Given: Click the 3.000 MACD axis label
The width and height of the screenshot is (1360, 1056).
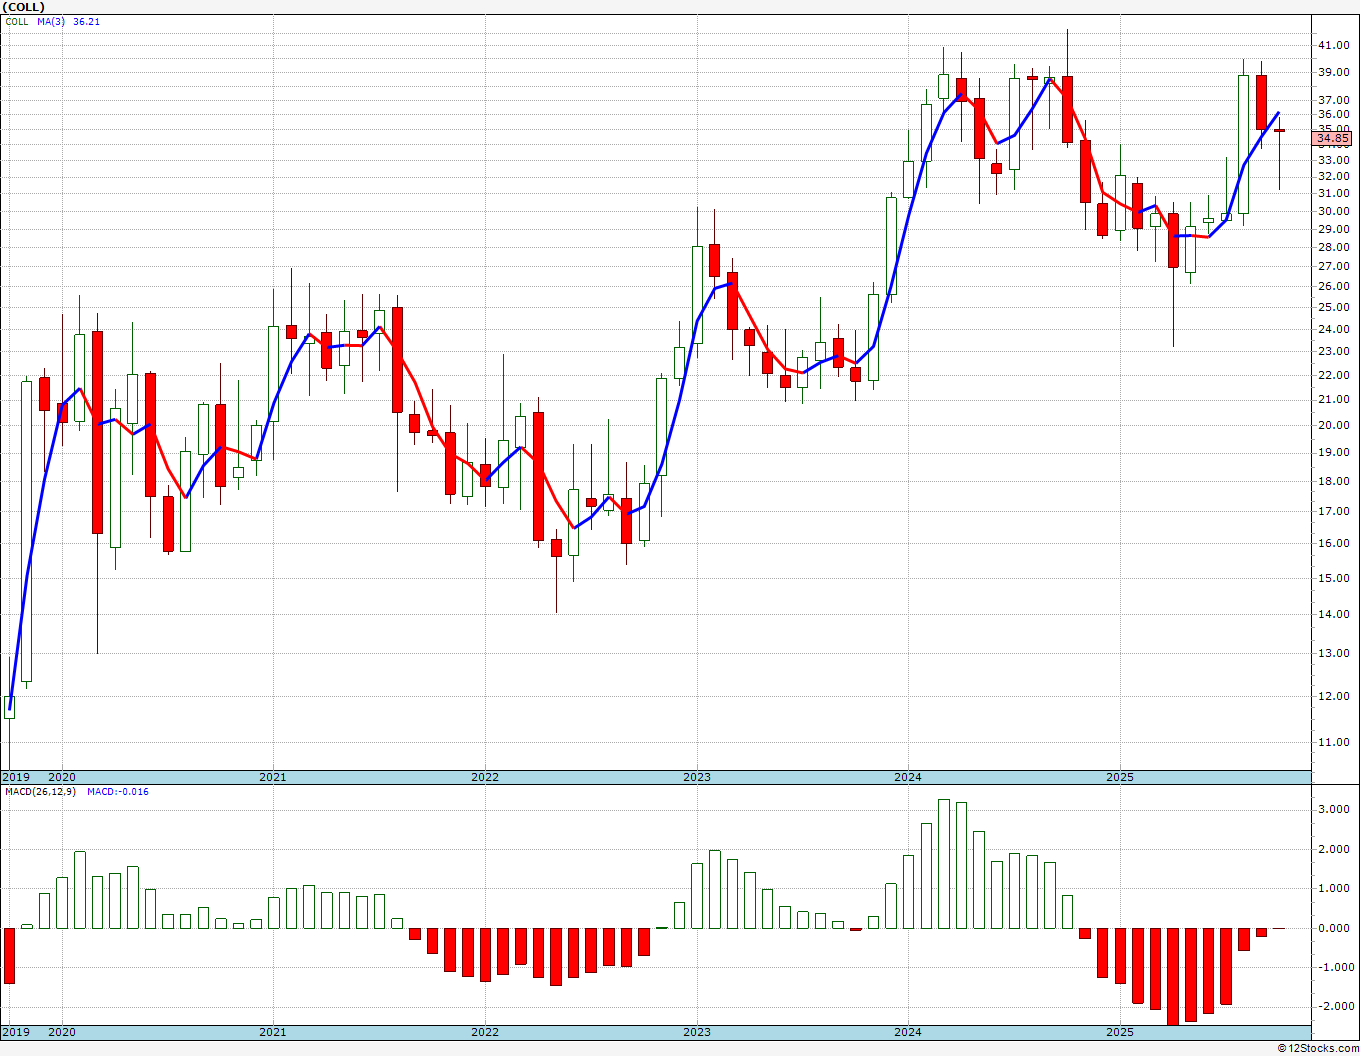Looking at the screenshot, I should pos(1333,809).
